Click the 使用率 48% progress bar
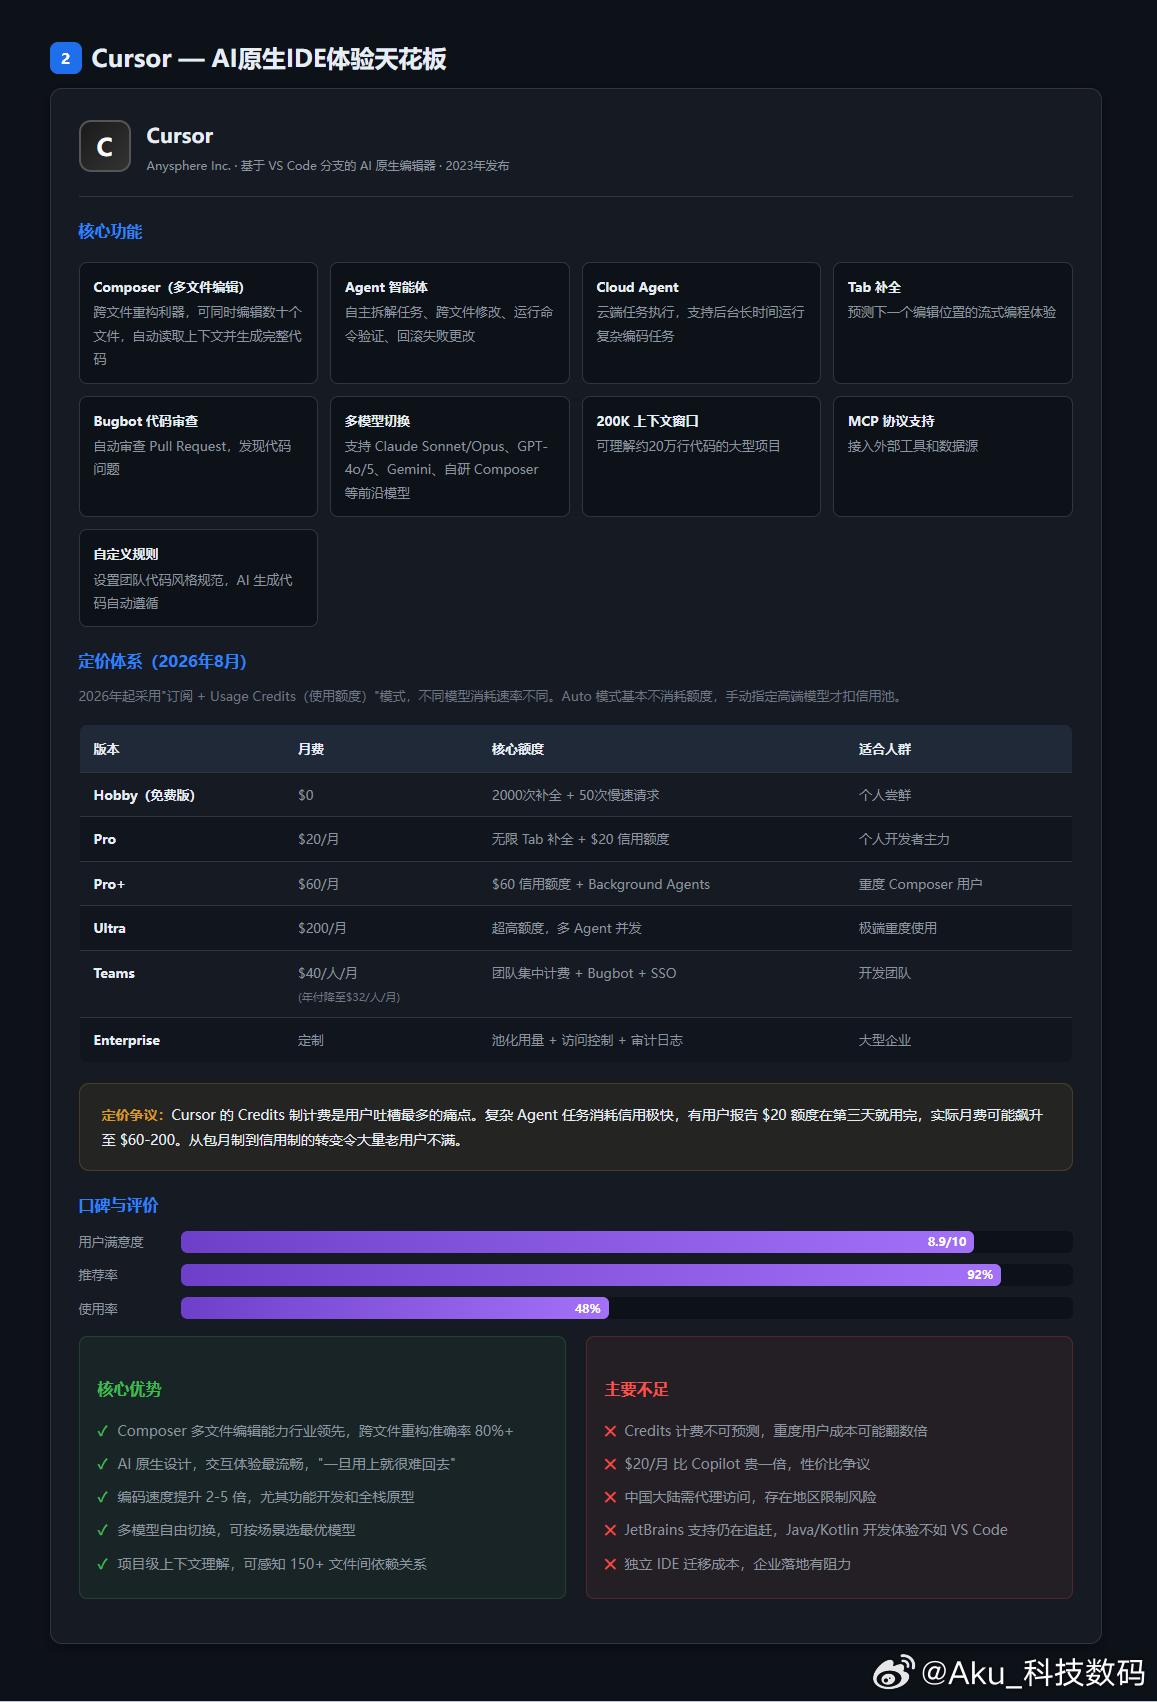1157x1702 pixels. click(x=626, y=1308)
